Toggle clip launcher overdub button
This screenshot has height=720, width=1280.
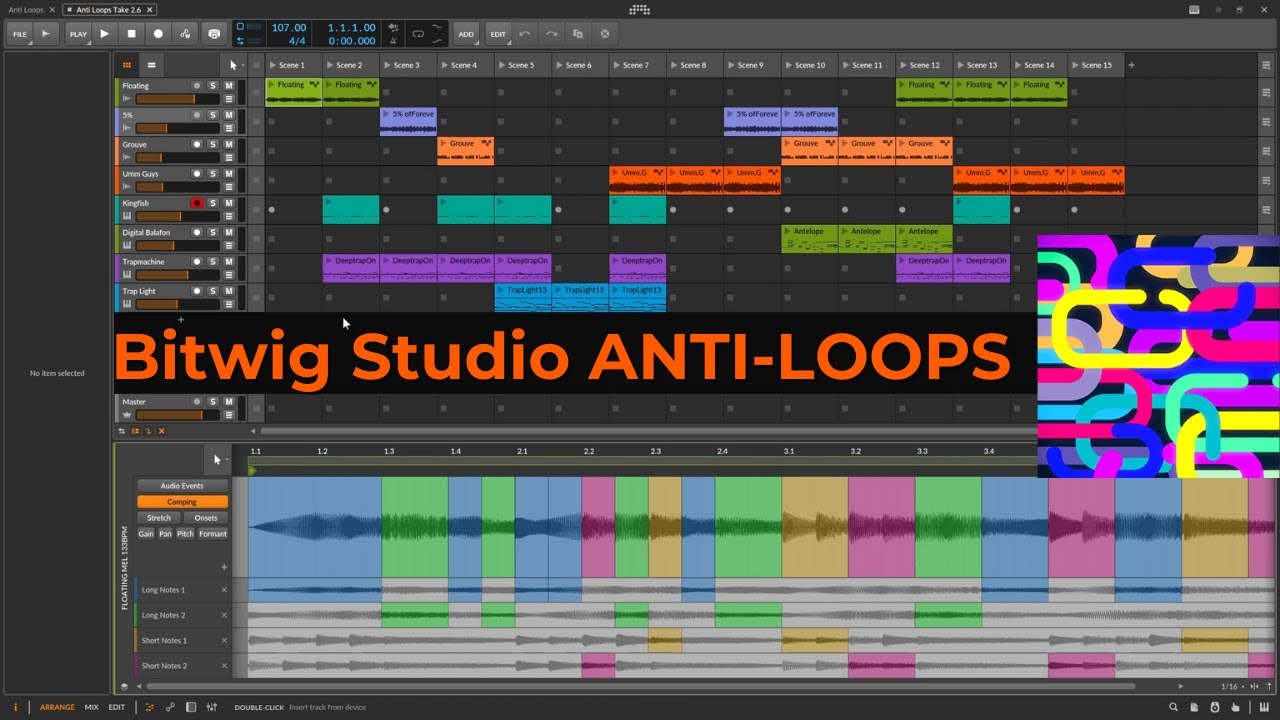point(214,34)
